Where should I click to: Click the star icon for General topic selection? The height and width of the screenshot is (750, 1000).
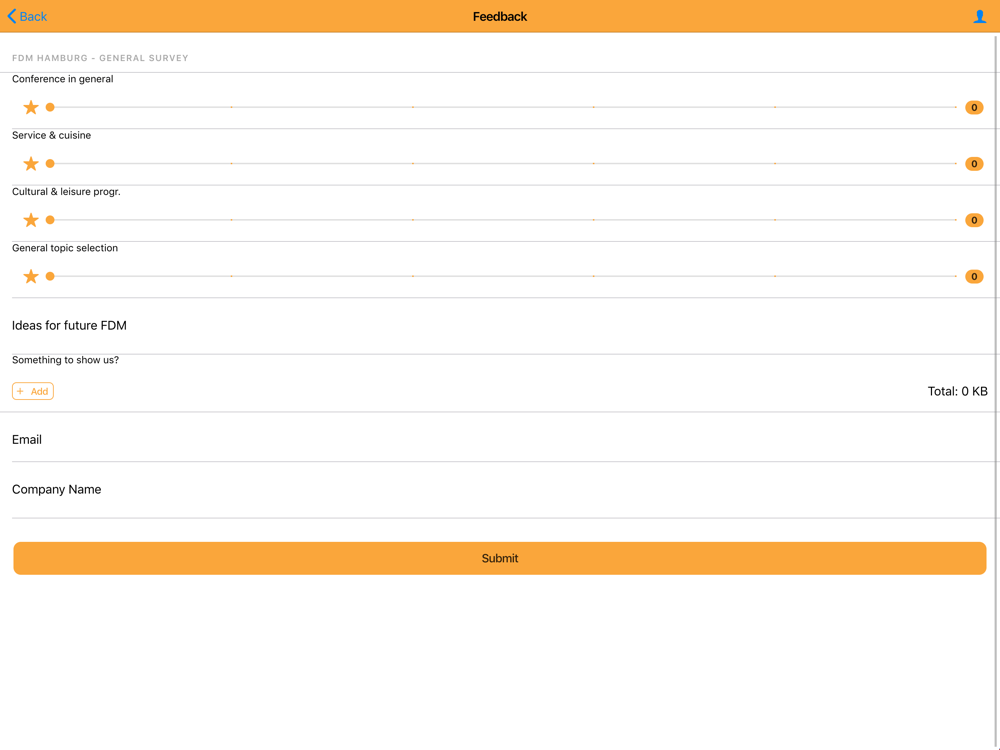point(31,276)
